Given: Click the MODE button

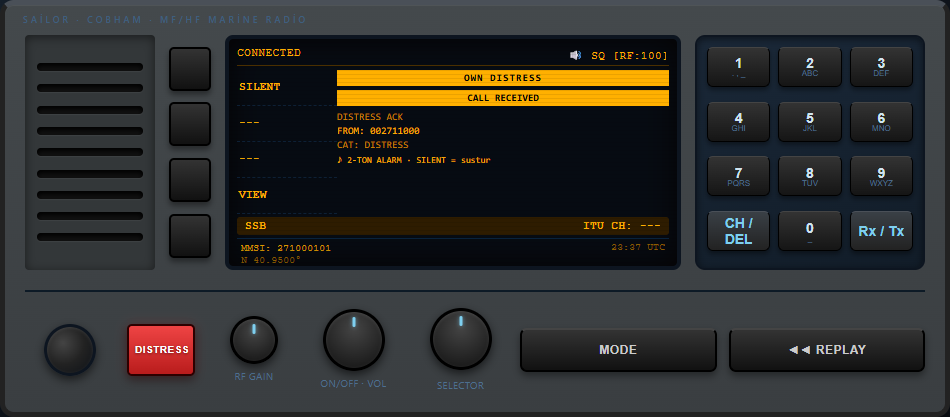Looking at the screenshot, I should 618,350.
